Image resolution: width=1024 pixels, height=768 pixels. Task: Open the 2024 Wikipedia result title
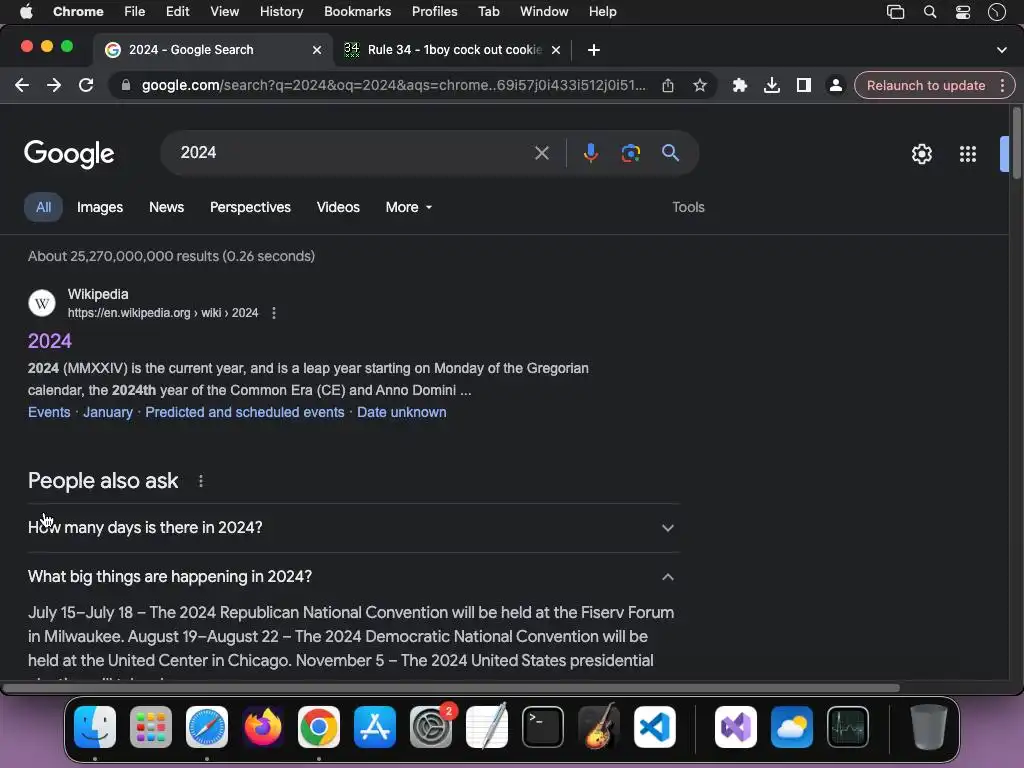(x=50, y=341)
